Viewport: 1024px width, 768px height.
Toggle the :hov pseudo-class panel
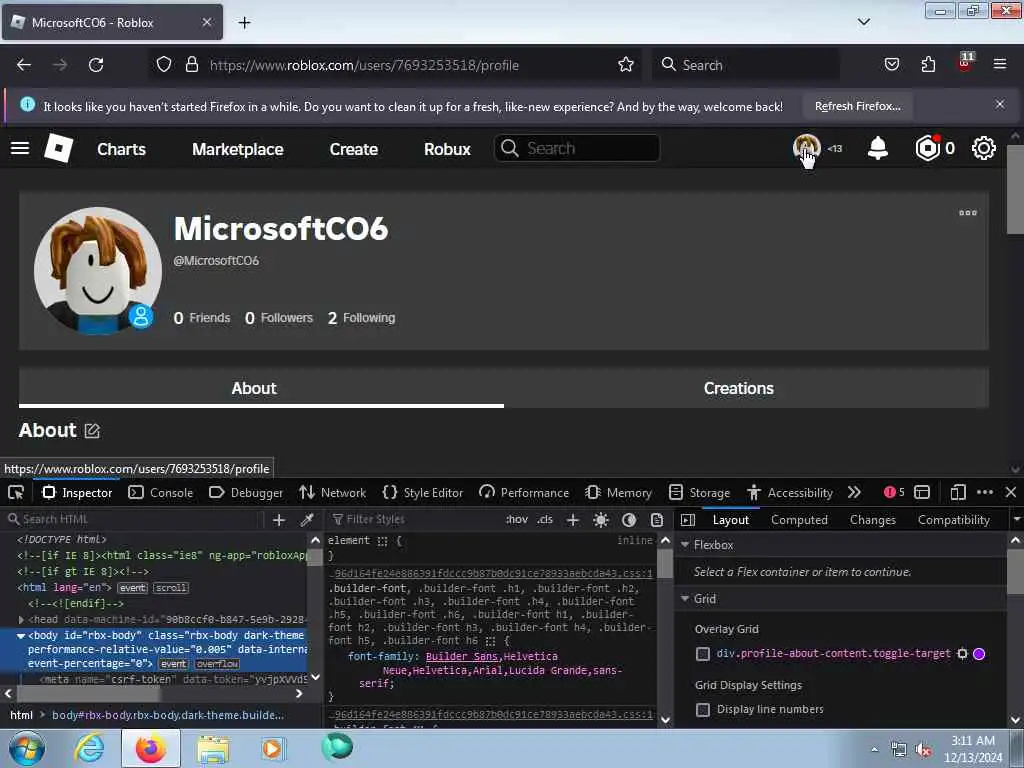[x=517, y=520]
